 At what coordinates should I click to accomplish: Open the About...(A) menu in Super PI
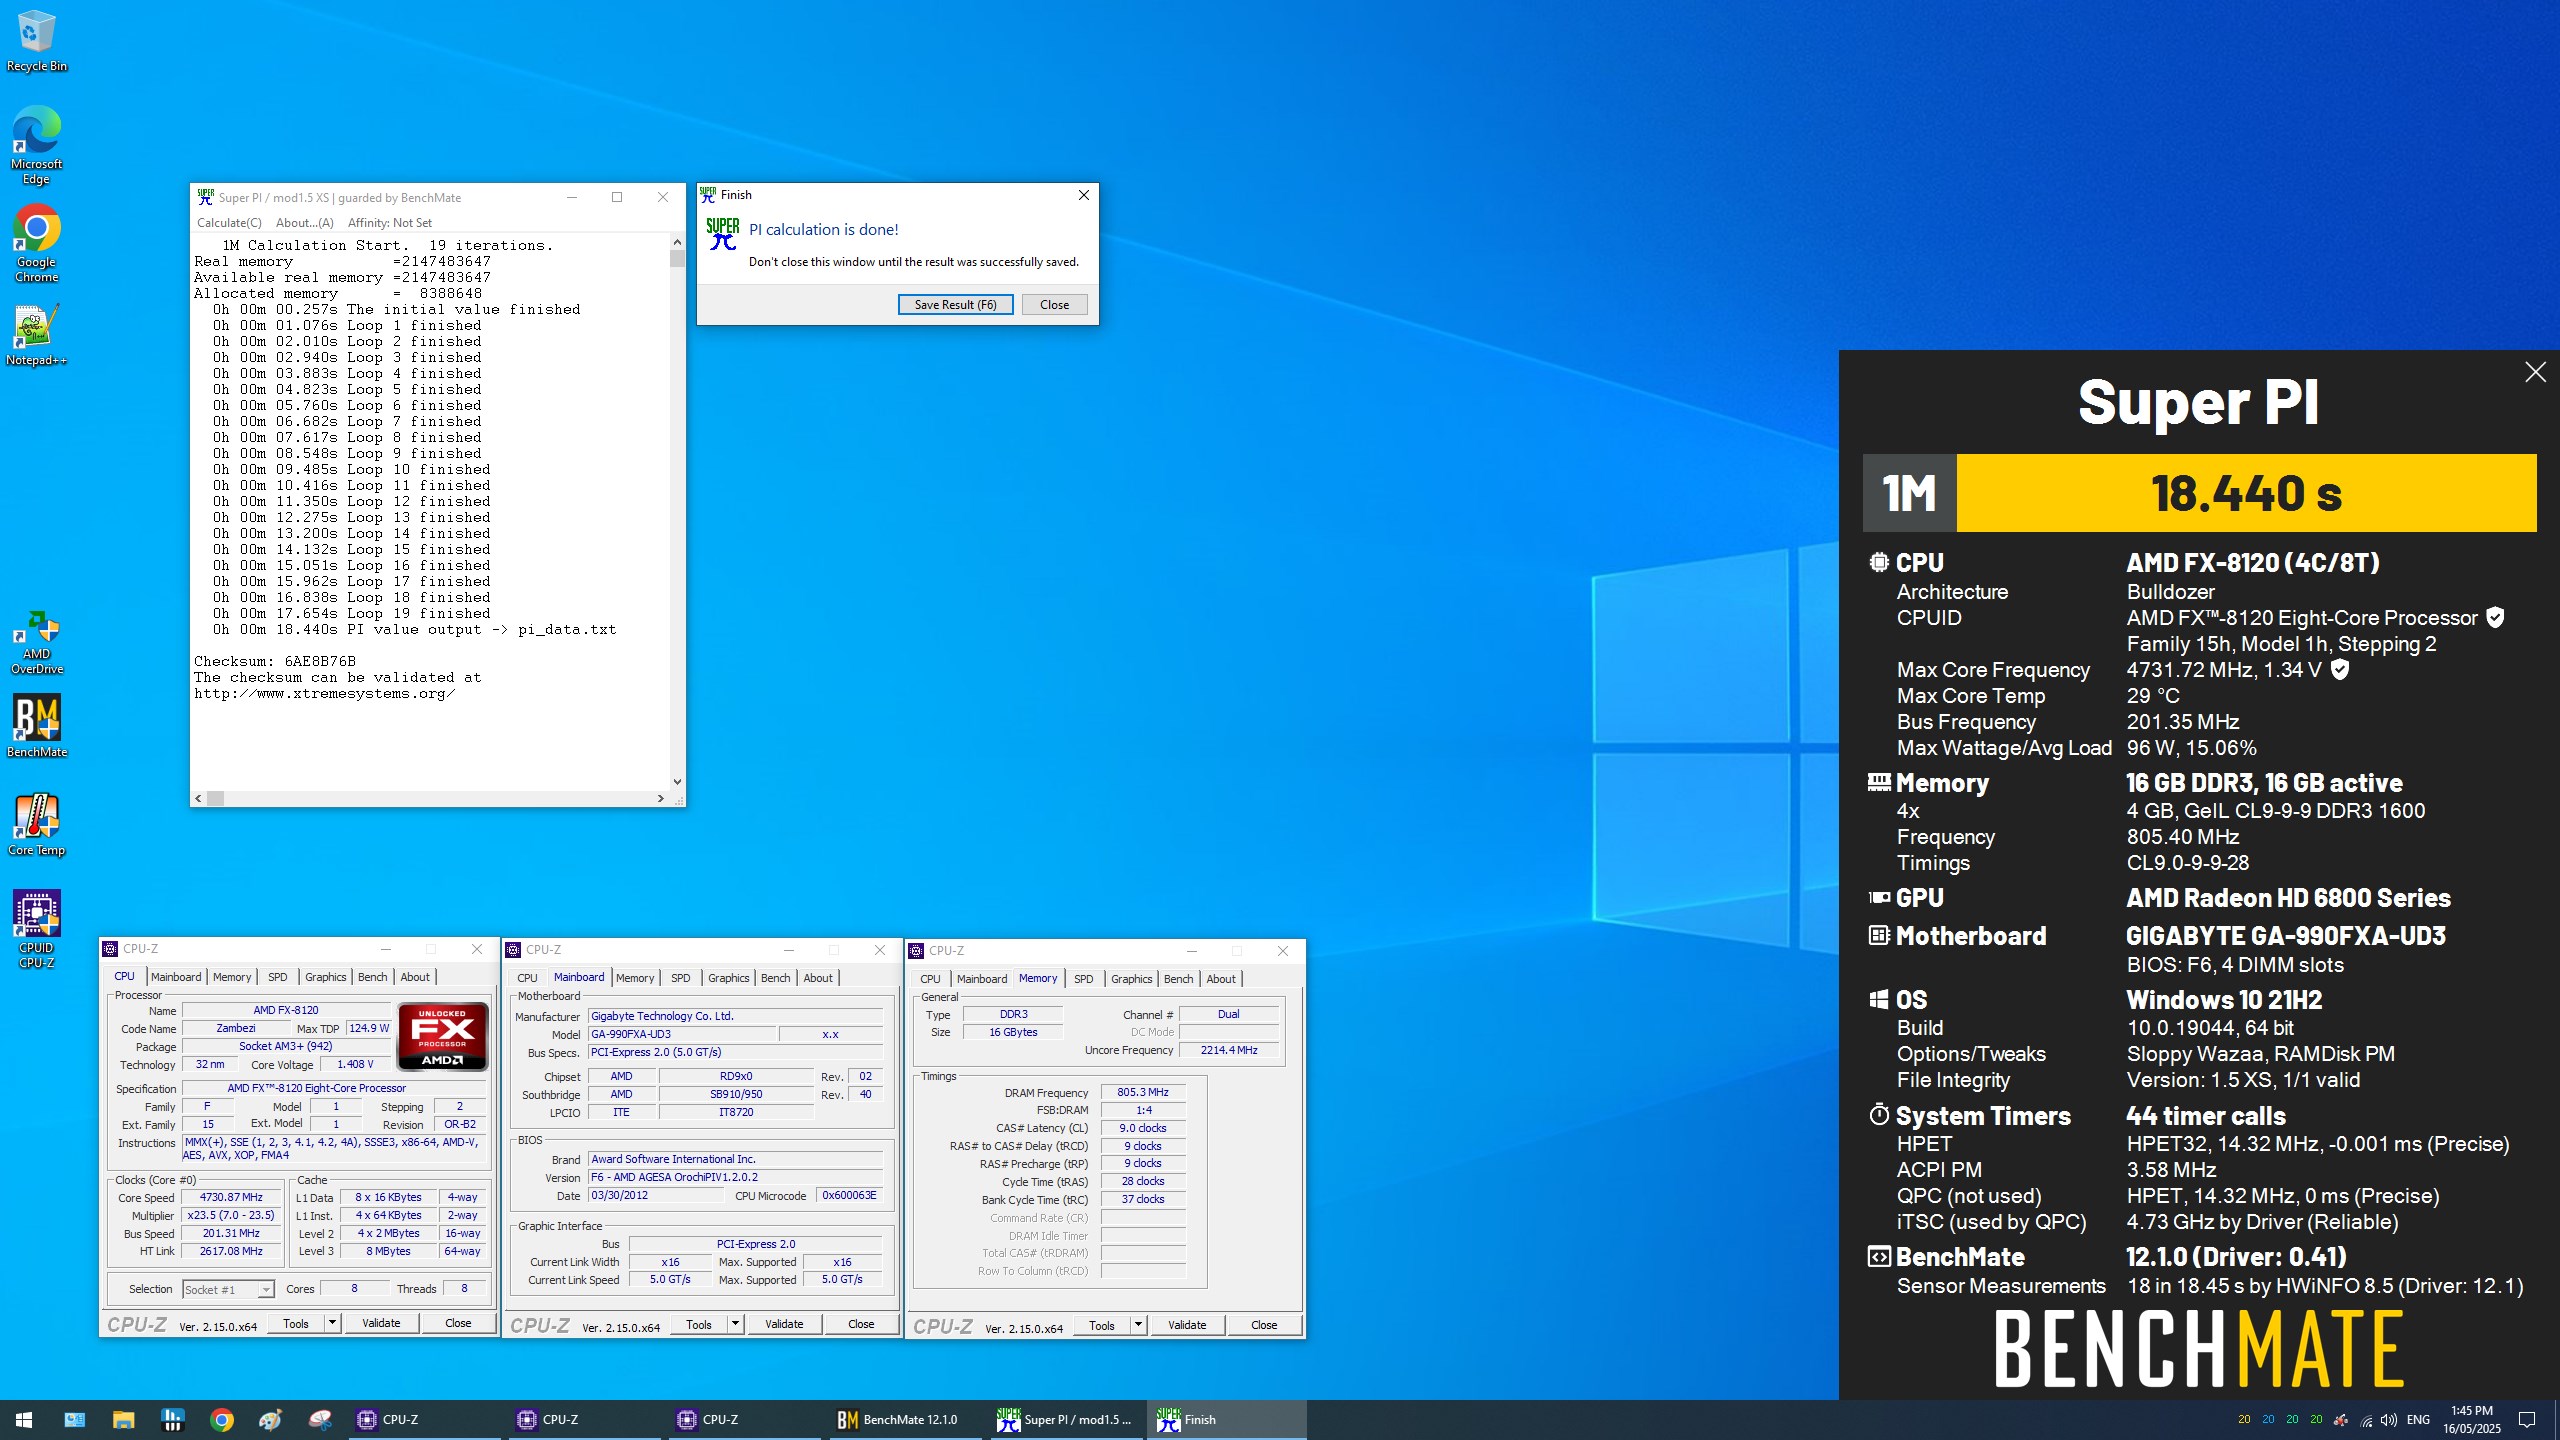305,223
